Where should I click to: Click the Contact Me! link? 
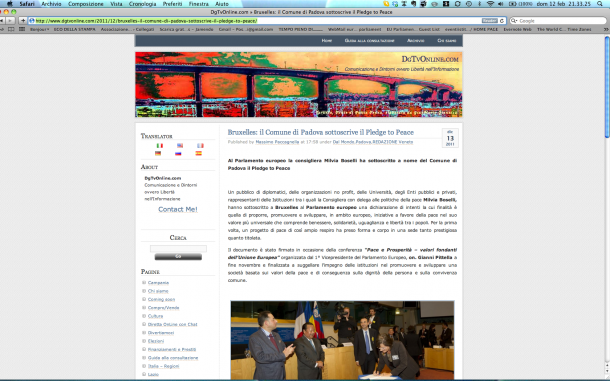coord(178,209)
